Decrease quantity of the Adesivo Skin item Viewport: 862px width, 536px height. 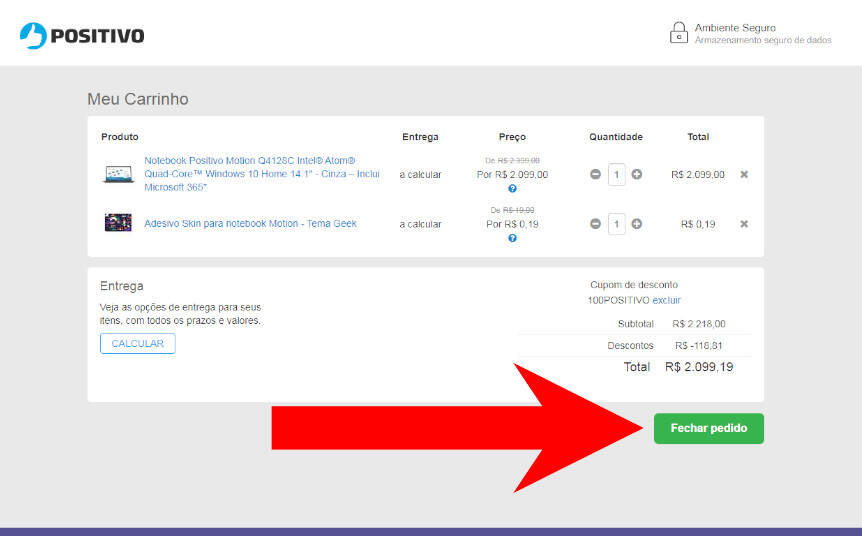(596, 224)
